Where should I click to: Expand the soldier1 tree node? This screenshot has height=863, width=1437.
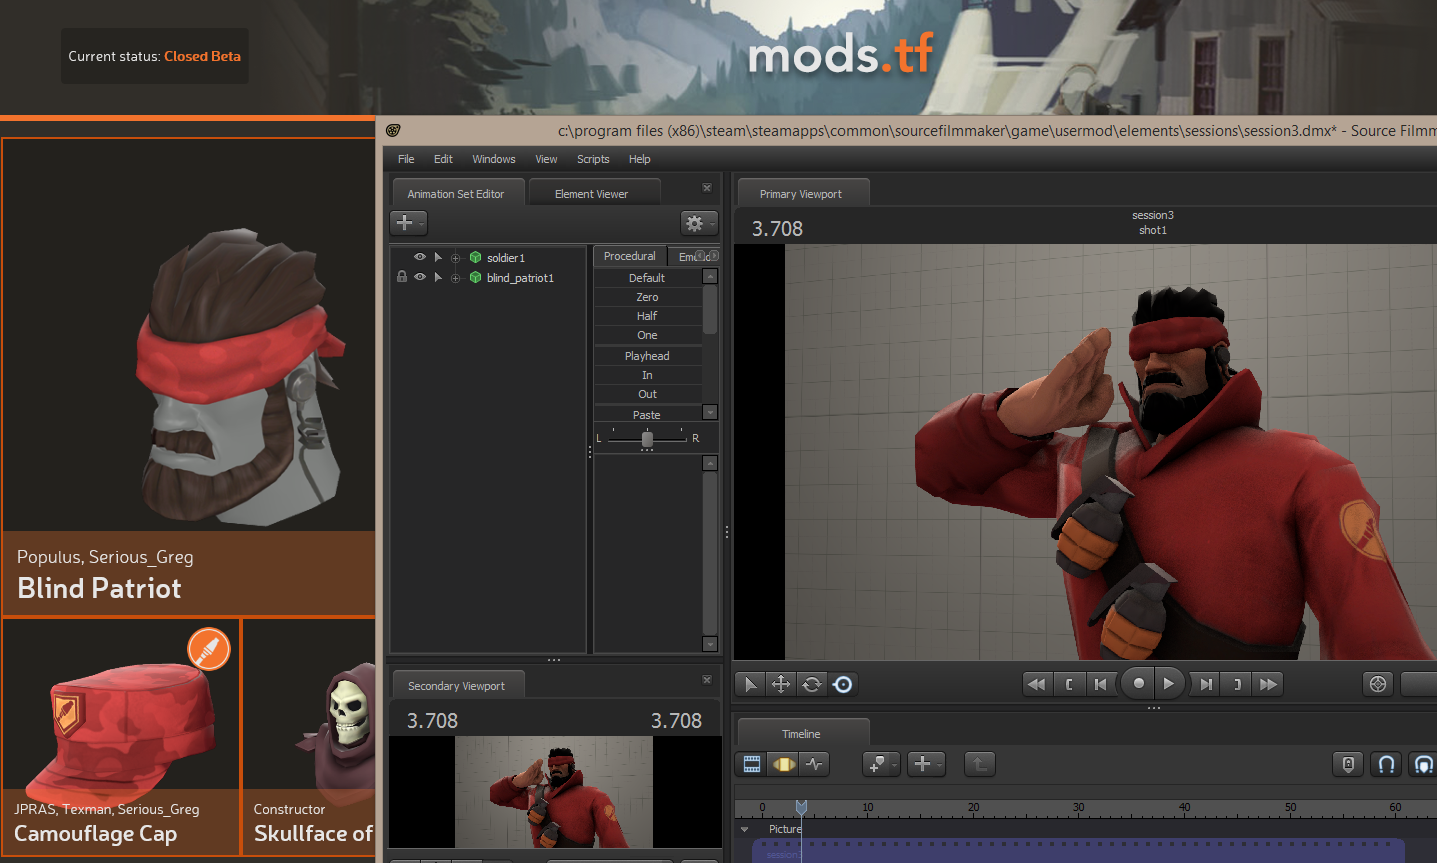[x=438, y=257]
